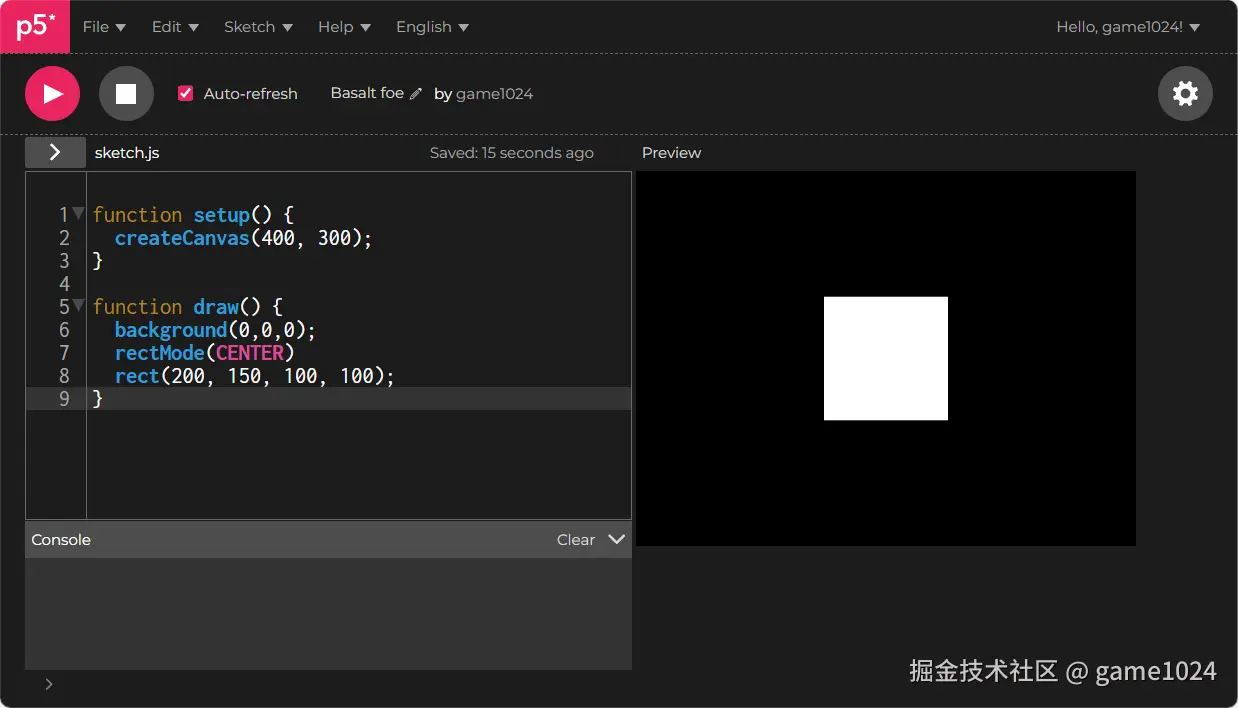
Task: Collapse the console with the down chevron
Action: point(616,539)
